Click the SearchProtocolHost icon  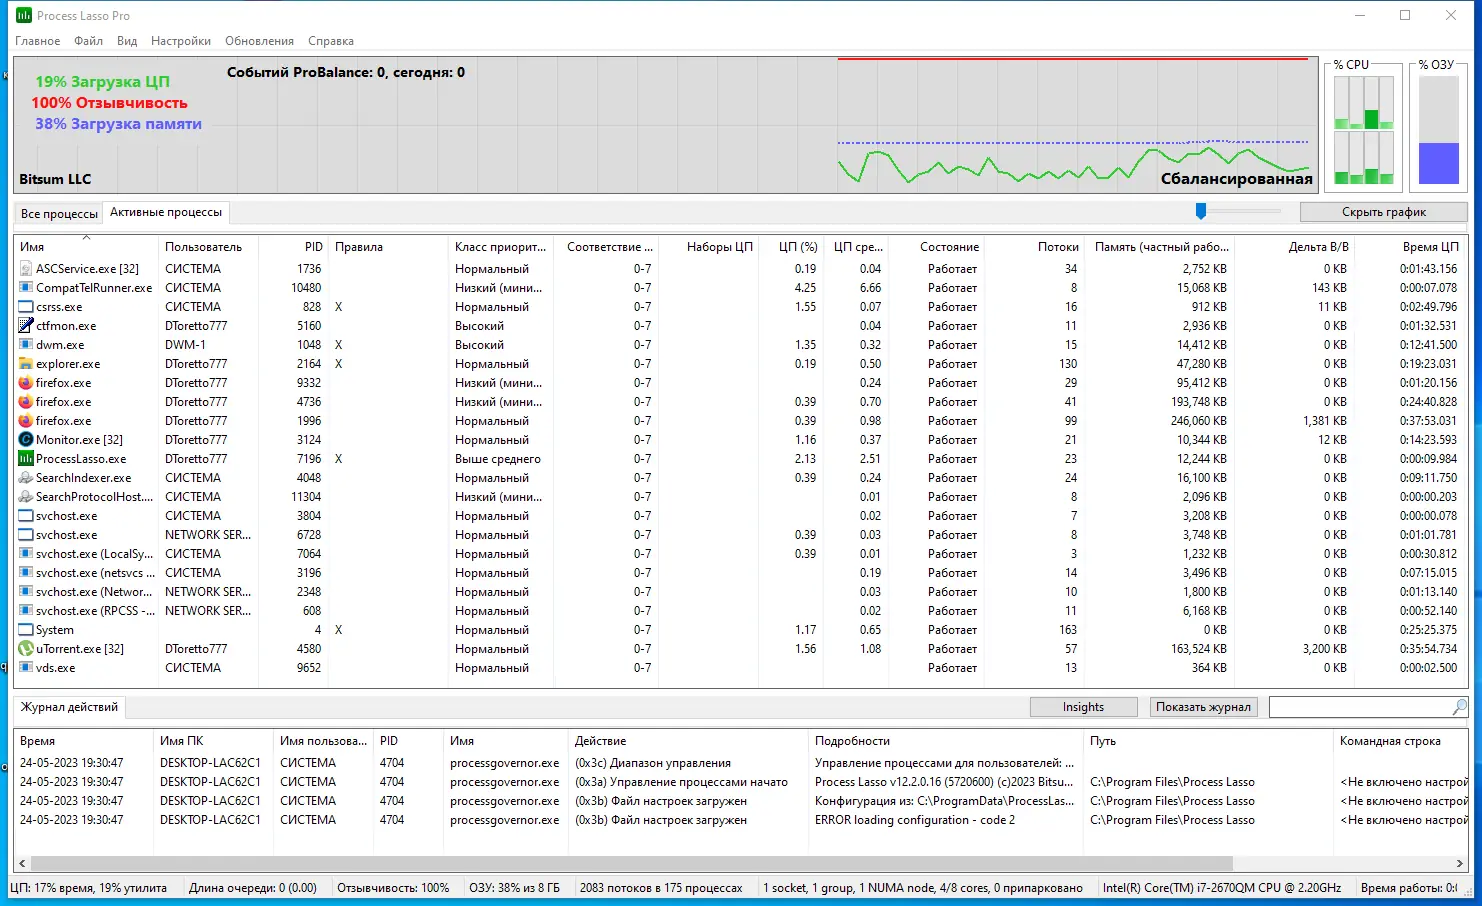point(26,497)
